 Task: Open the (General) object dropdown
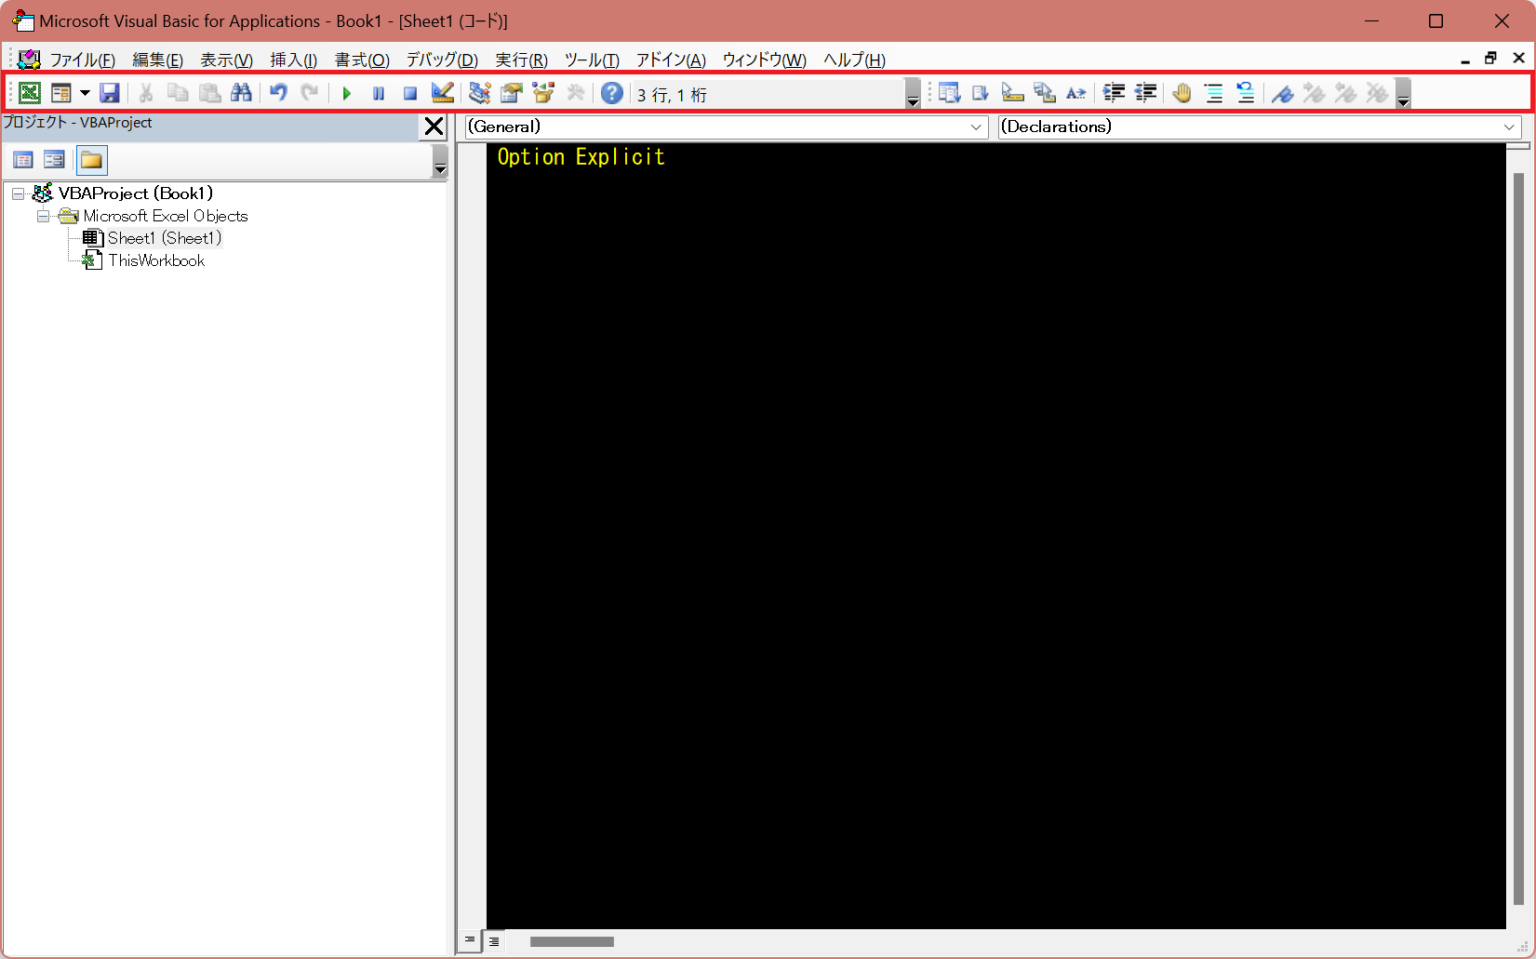coord(976,127)
